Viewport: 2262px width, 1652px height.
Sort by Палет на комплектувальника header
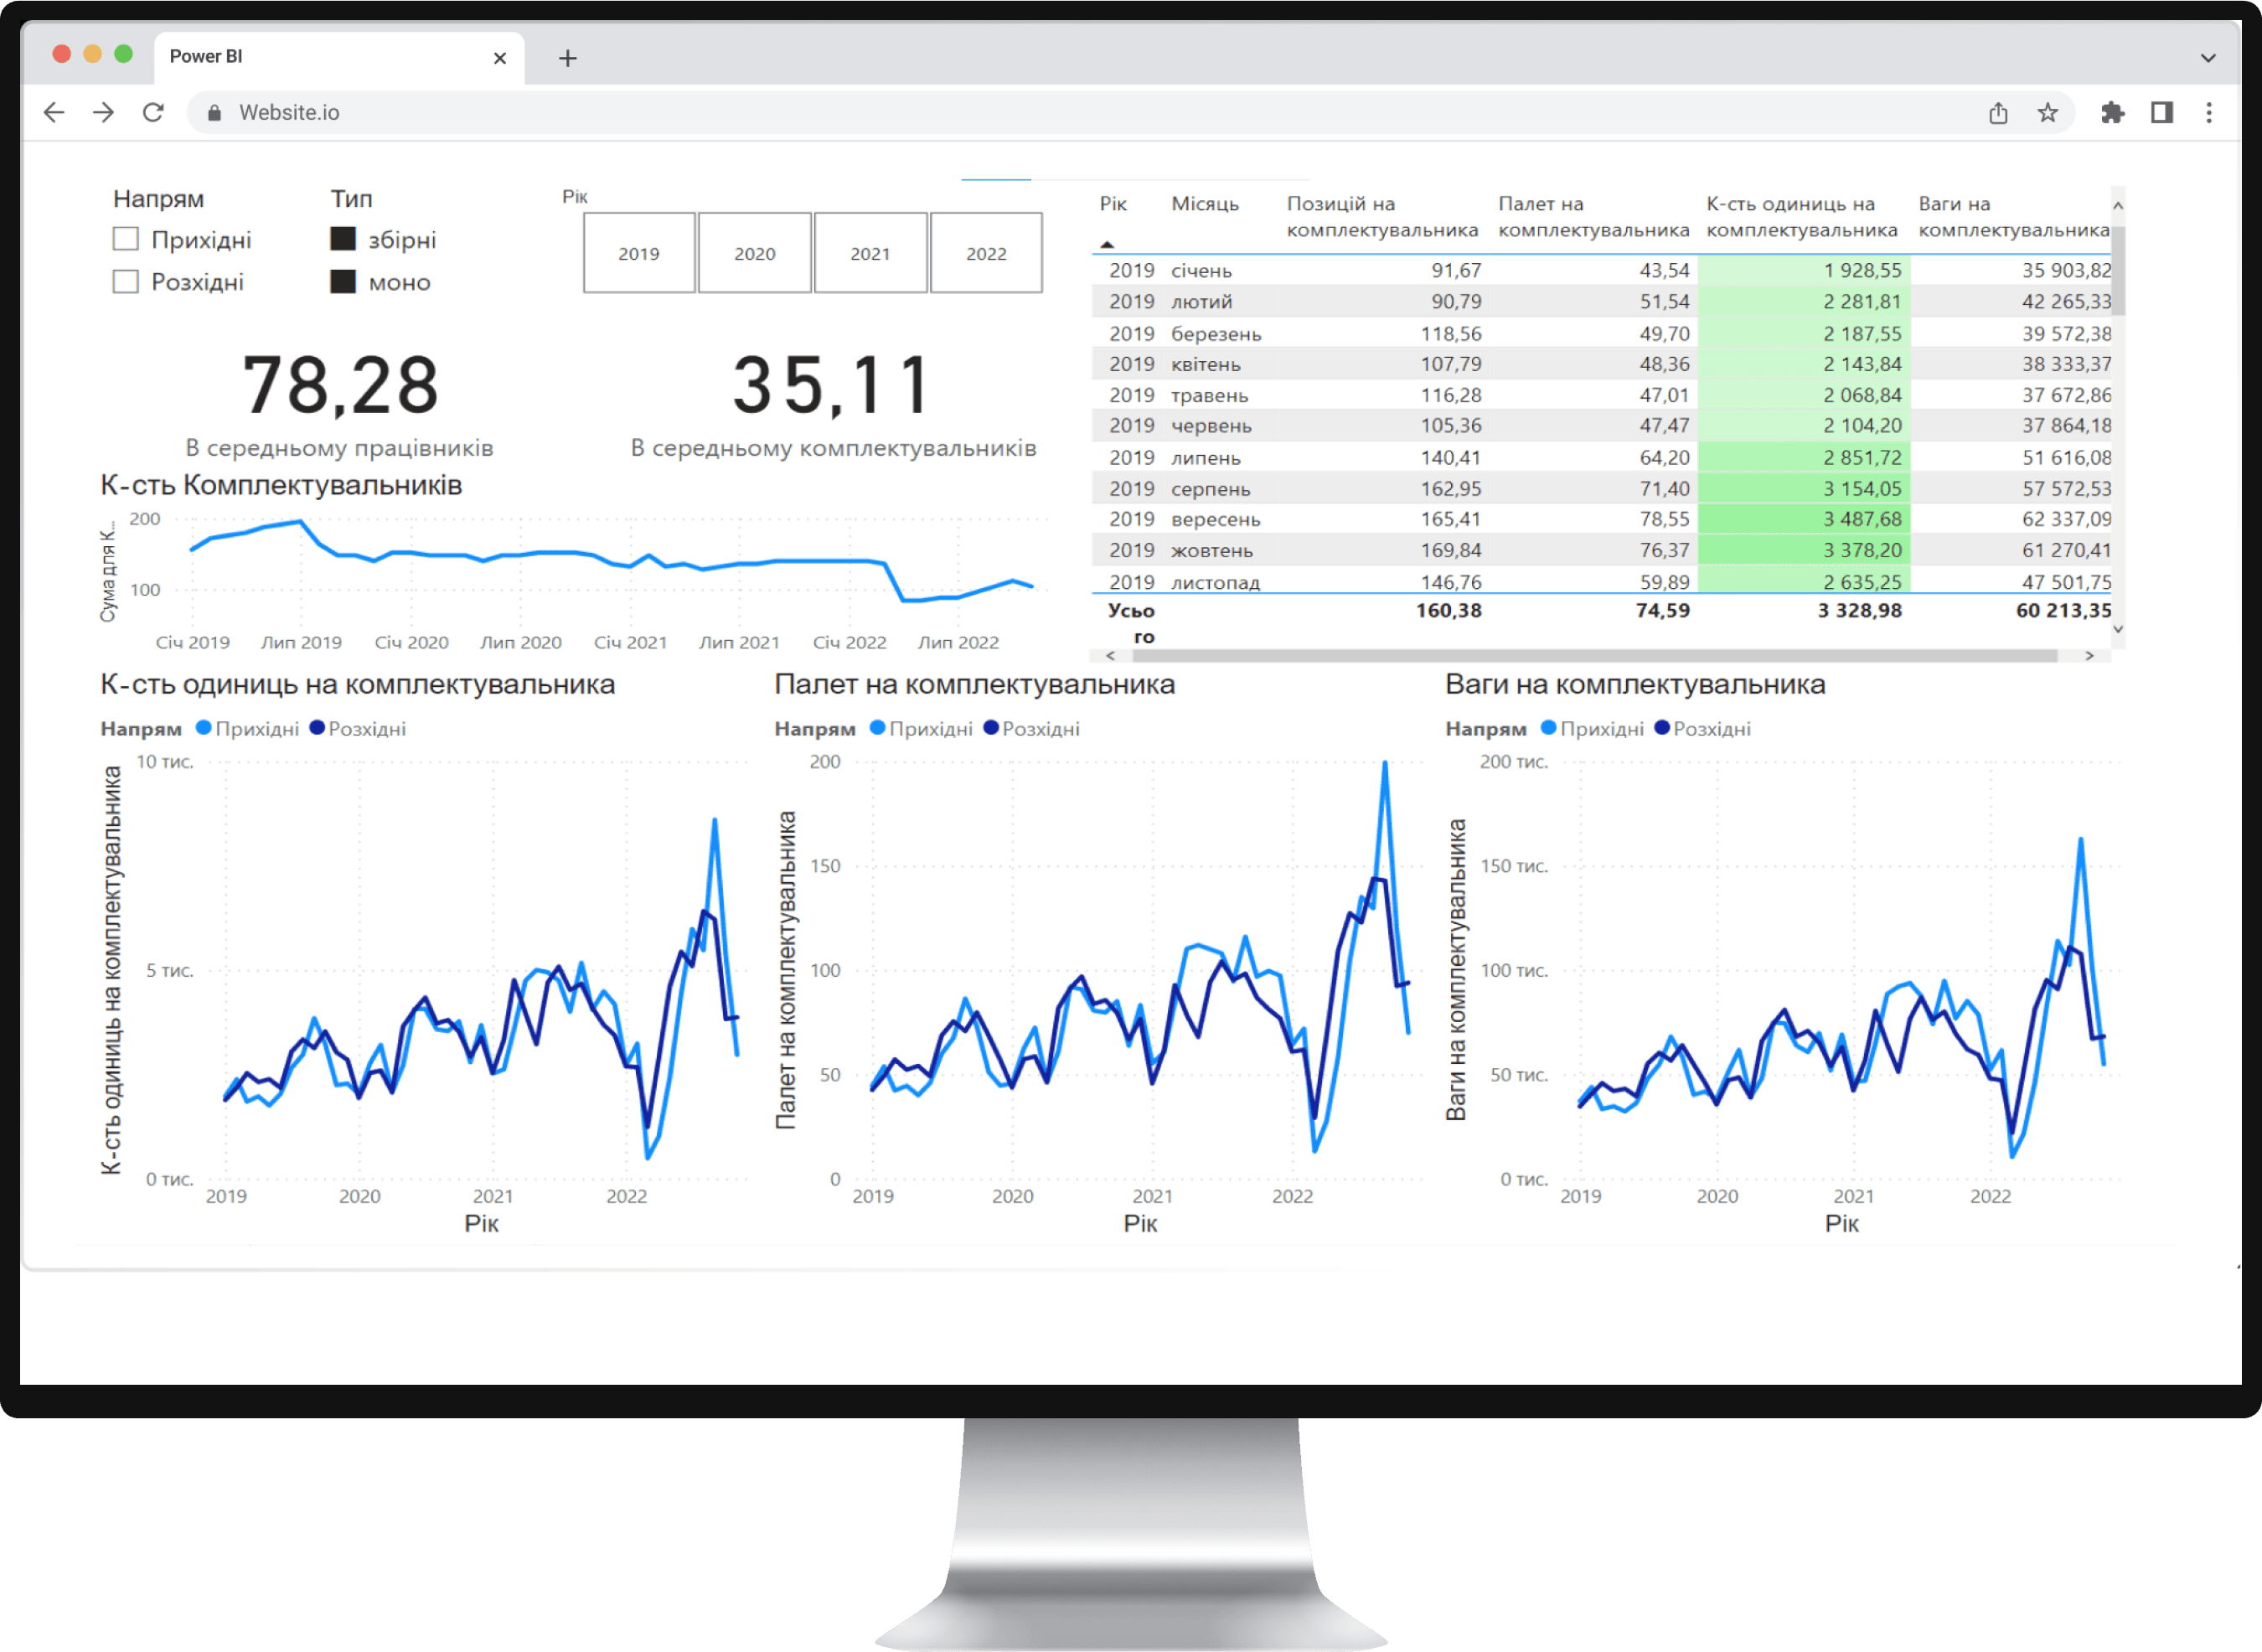pyautogui.click(x=1593, y=217)
